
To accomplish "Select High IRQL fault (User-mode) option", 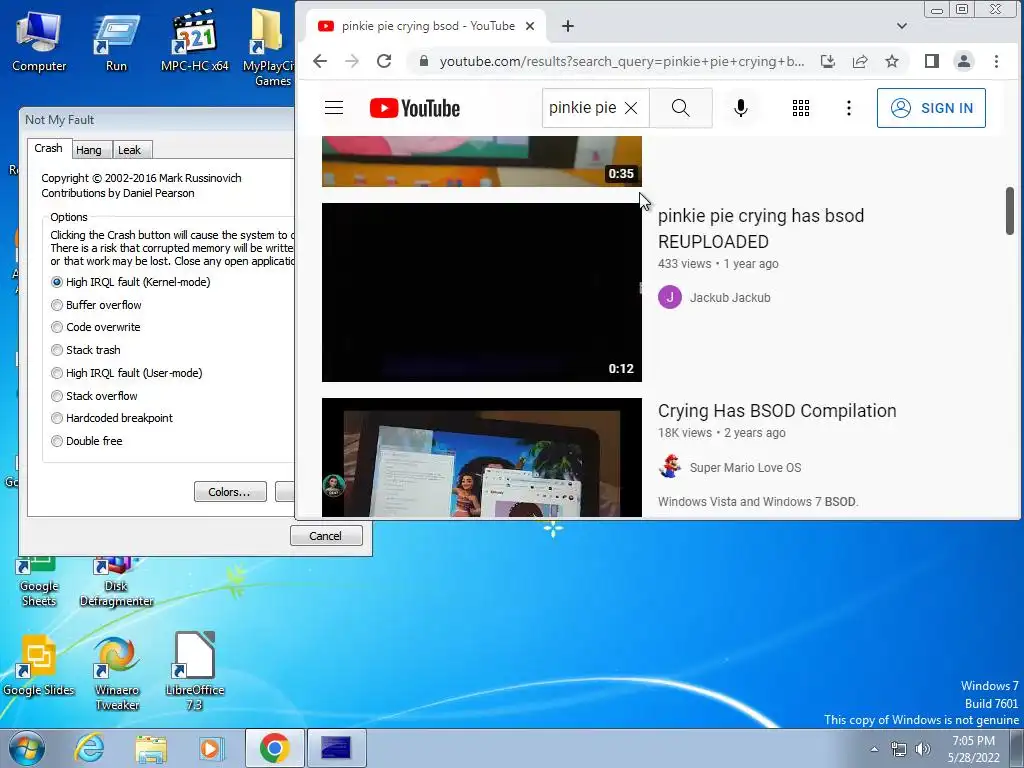I will (x=127, y=373).
